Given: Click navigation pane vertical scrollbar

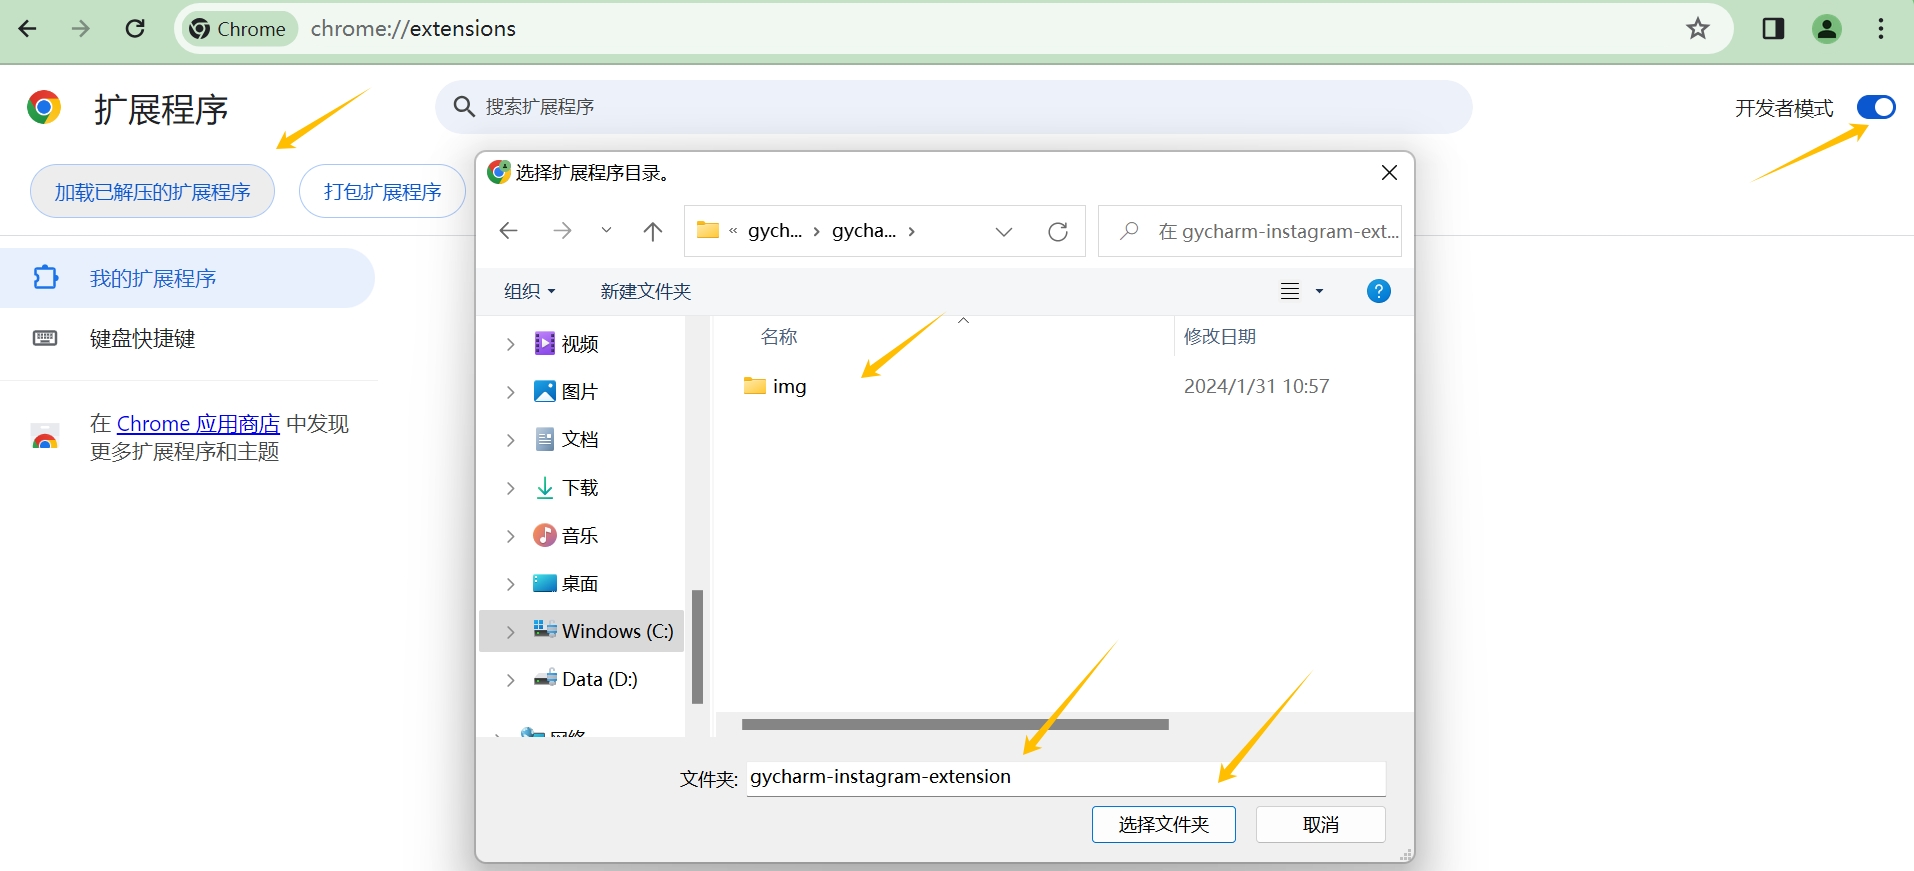Looking at the screenshot, I should pos(697,646).
